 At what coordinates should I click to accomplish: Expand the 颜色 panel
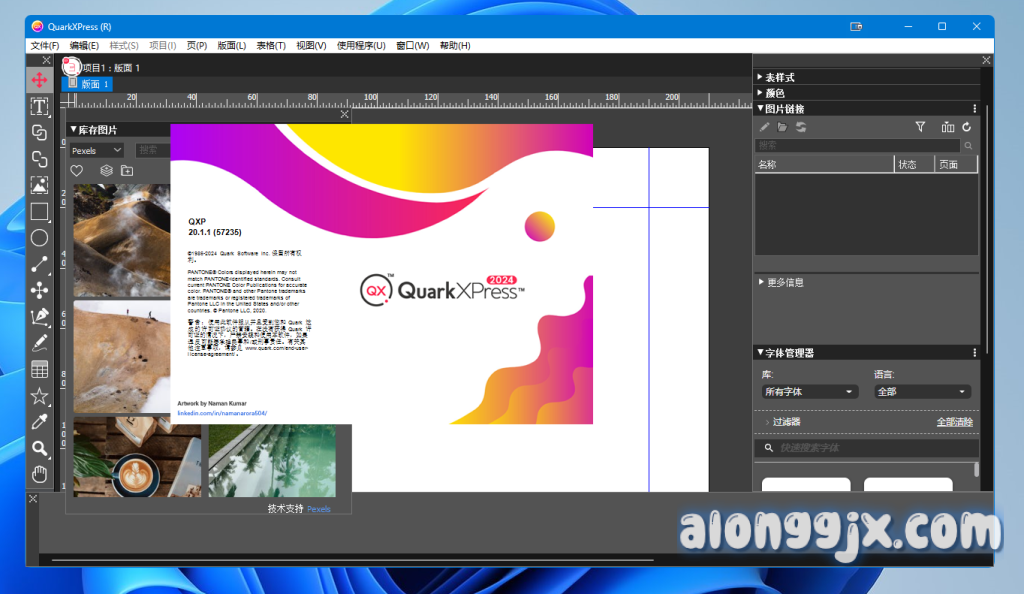(x=774, y=93)
